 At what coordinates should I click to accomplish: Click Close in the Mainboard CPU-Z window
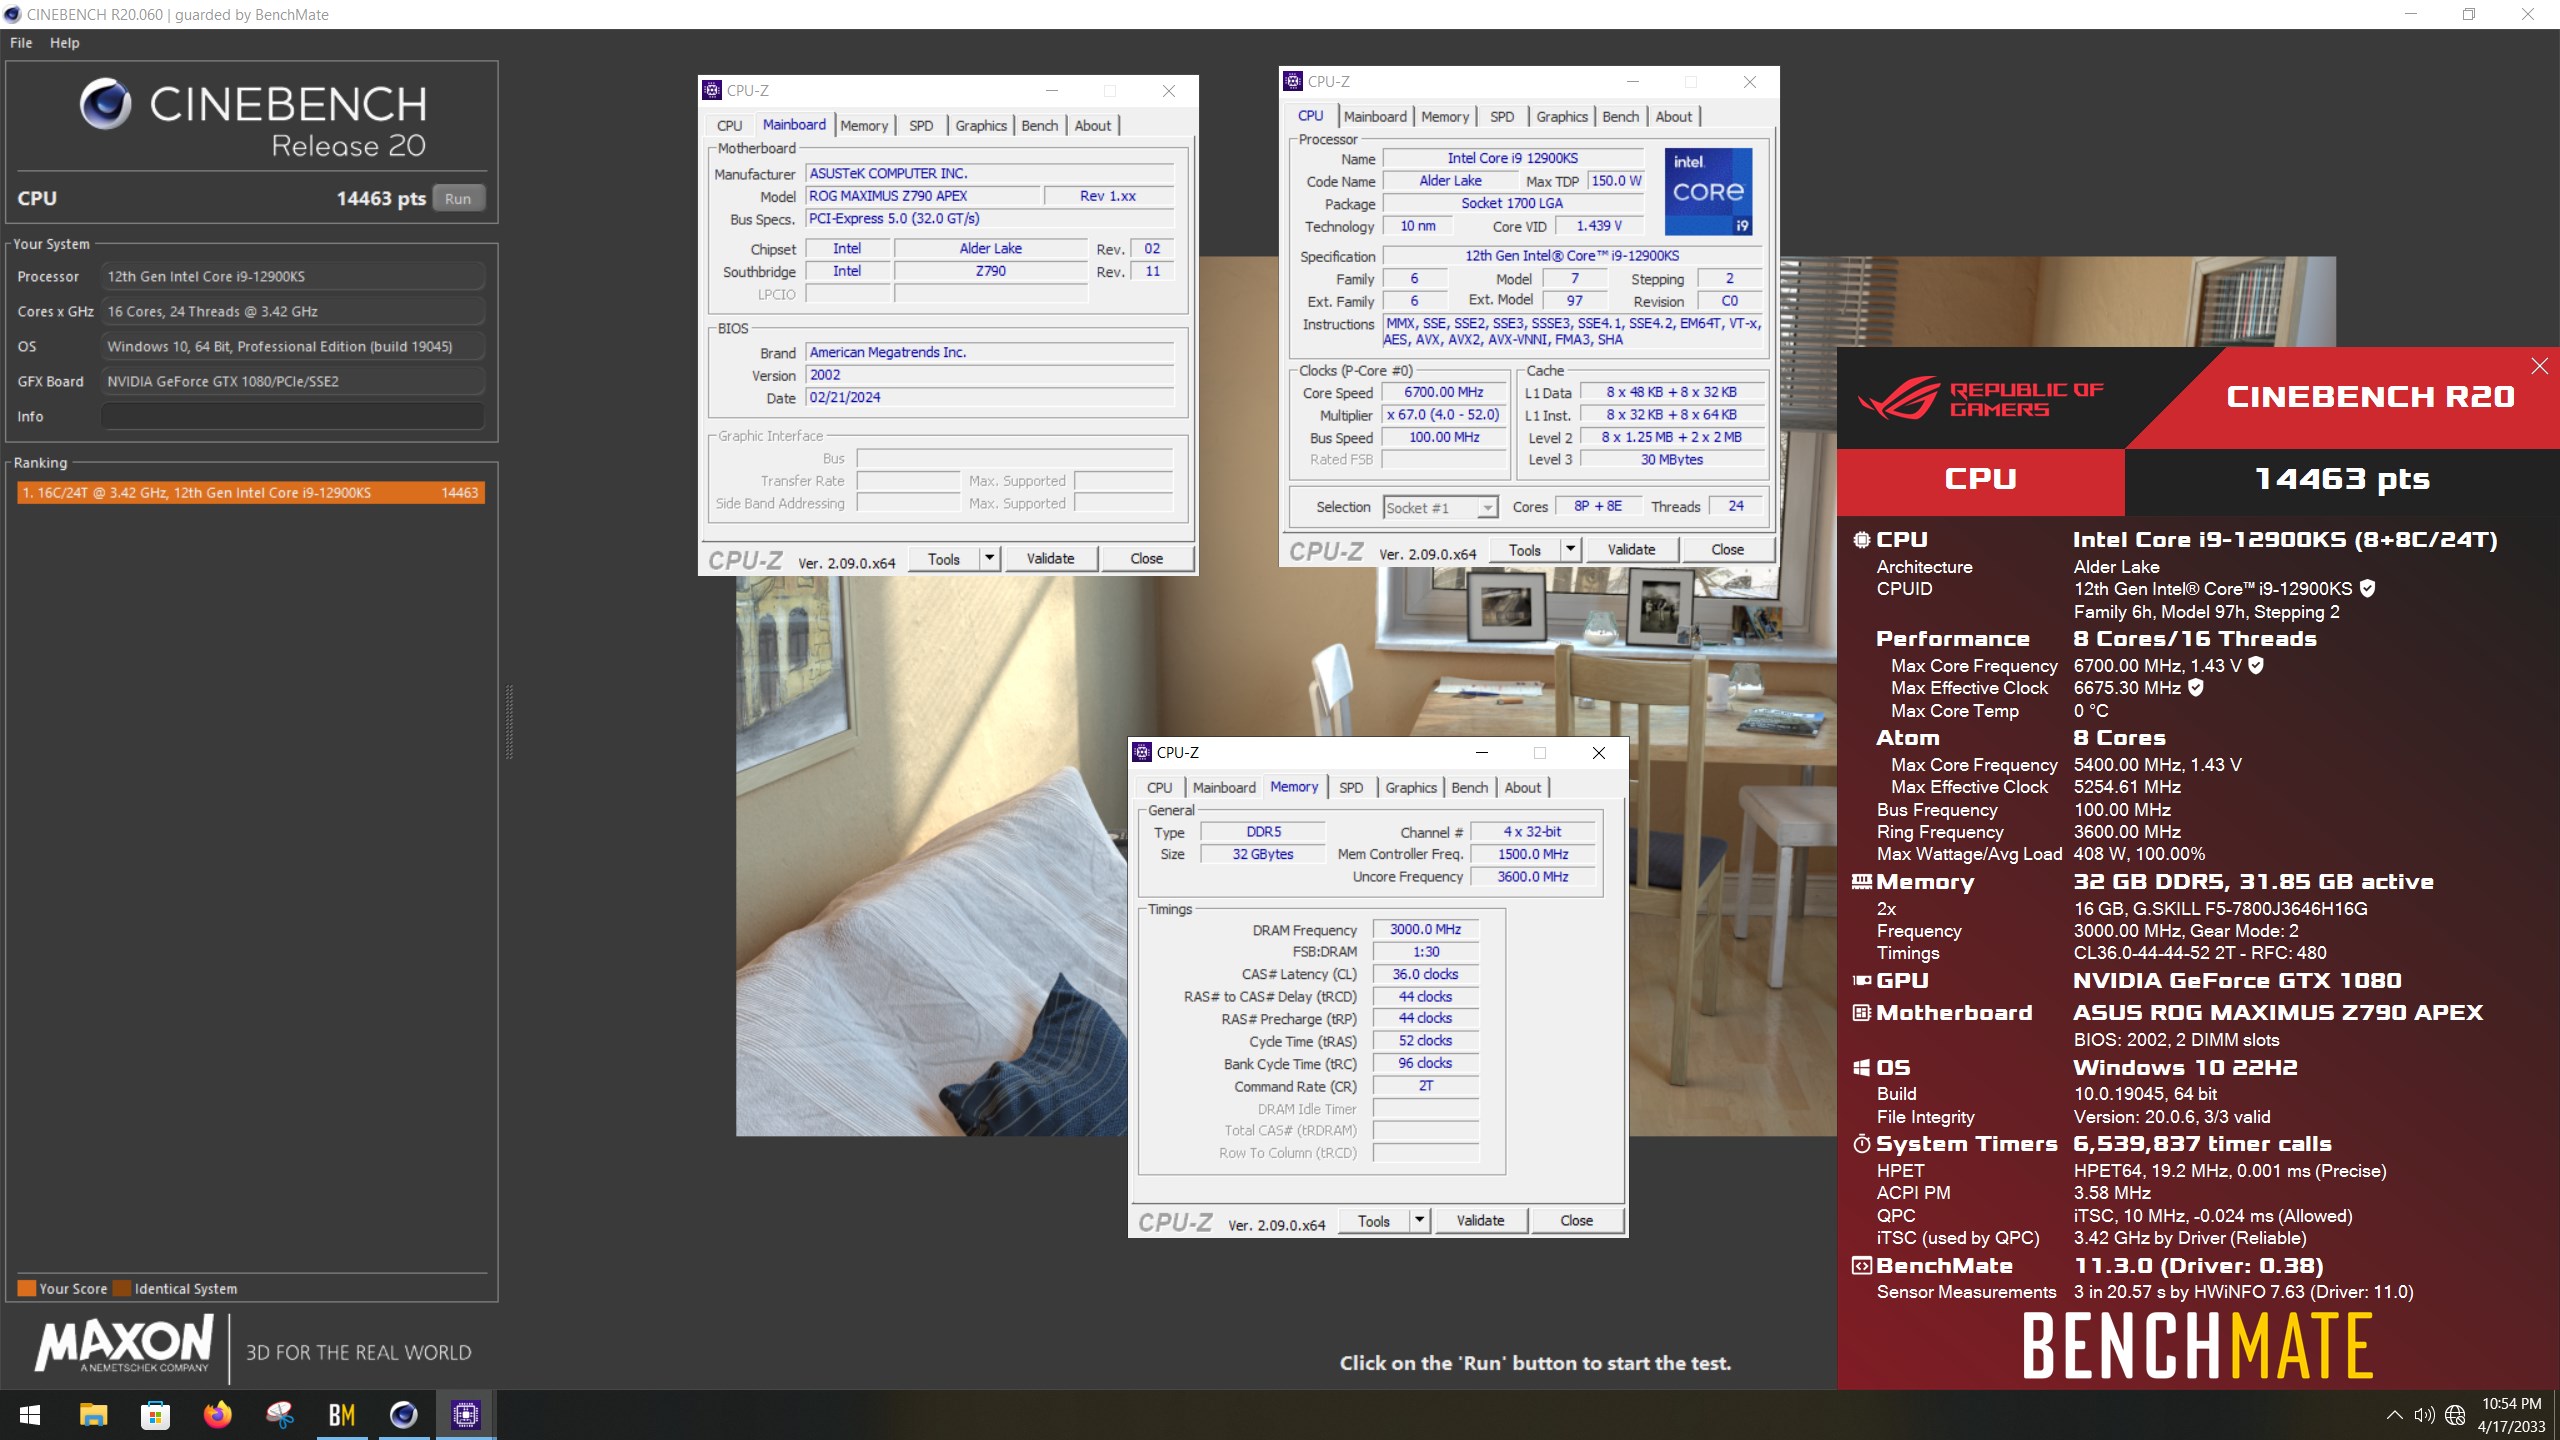click(x=1146, y=559)
